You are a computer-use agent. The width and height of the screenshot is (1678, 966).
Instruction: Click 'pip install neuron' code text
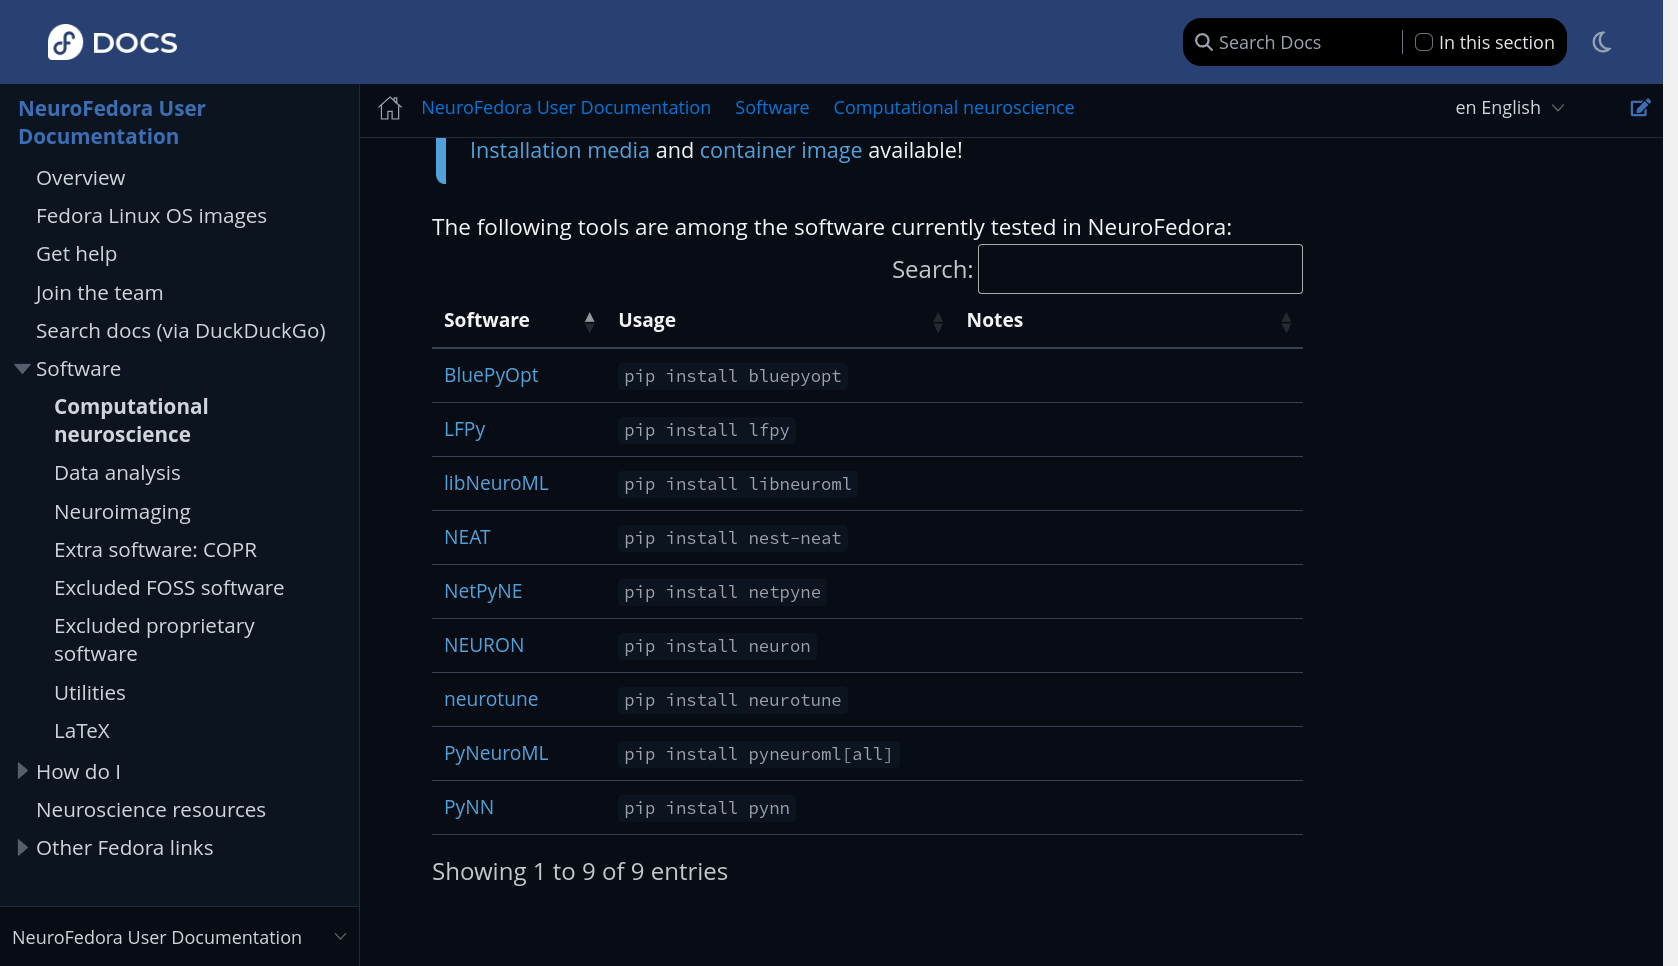click(717, 646)
